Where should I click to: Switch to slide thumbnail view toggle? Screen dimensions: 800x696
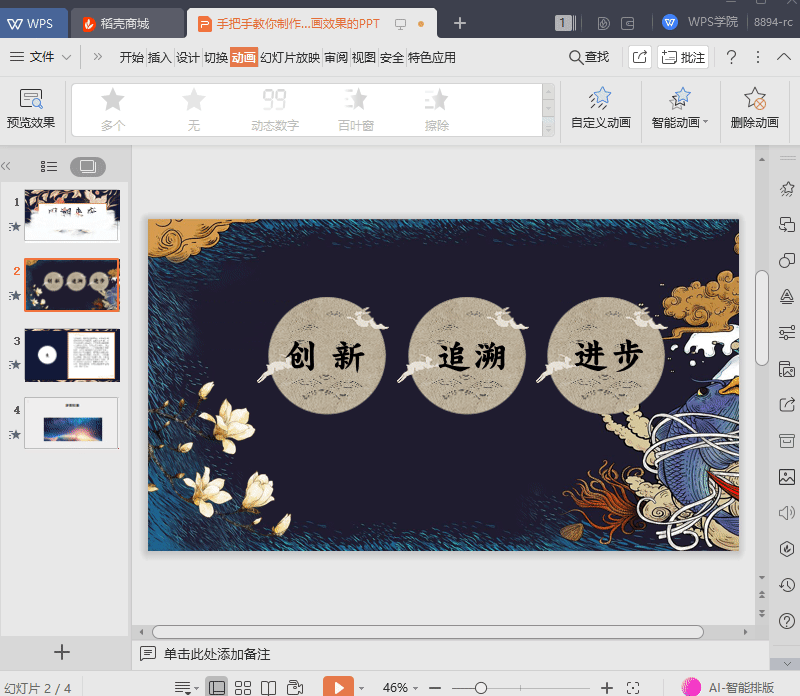(x=88, y=166)
